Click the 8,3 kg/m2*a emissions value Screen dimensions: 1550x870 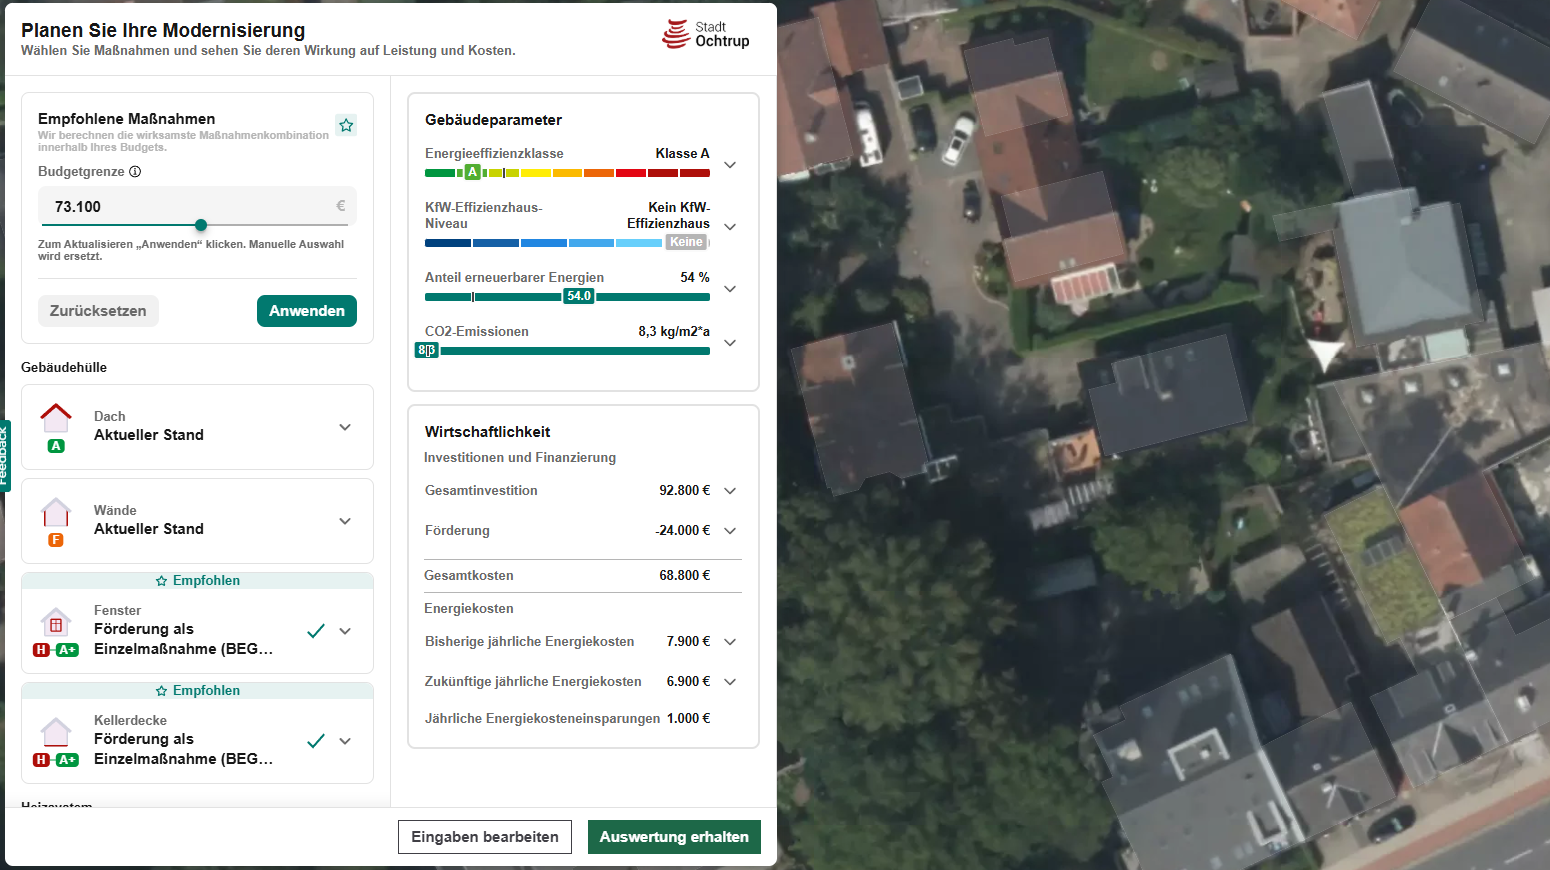point(674,332)
